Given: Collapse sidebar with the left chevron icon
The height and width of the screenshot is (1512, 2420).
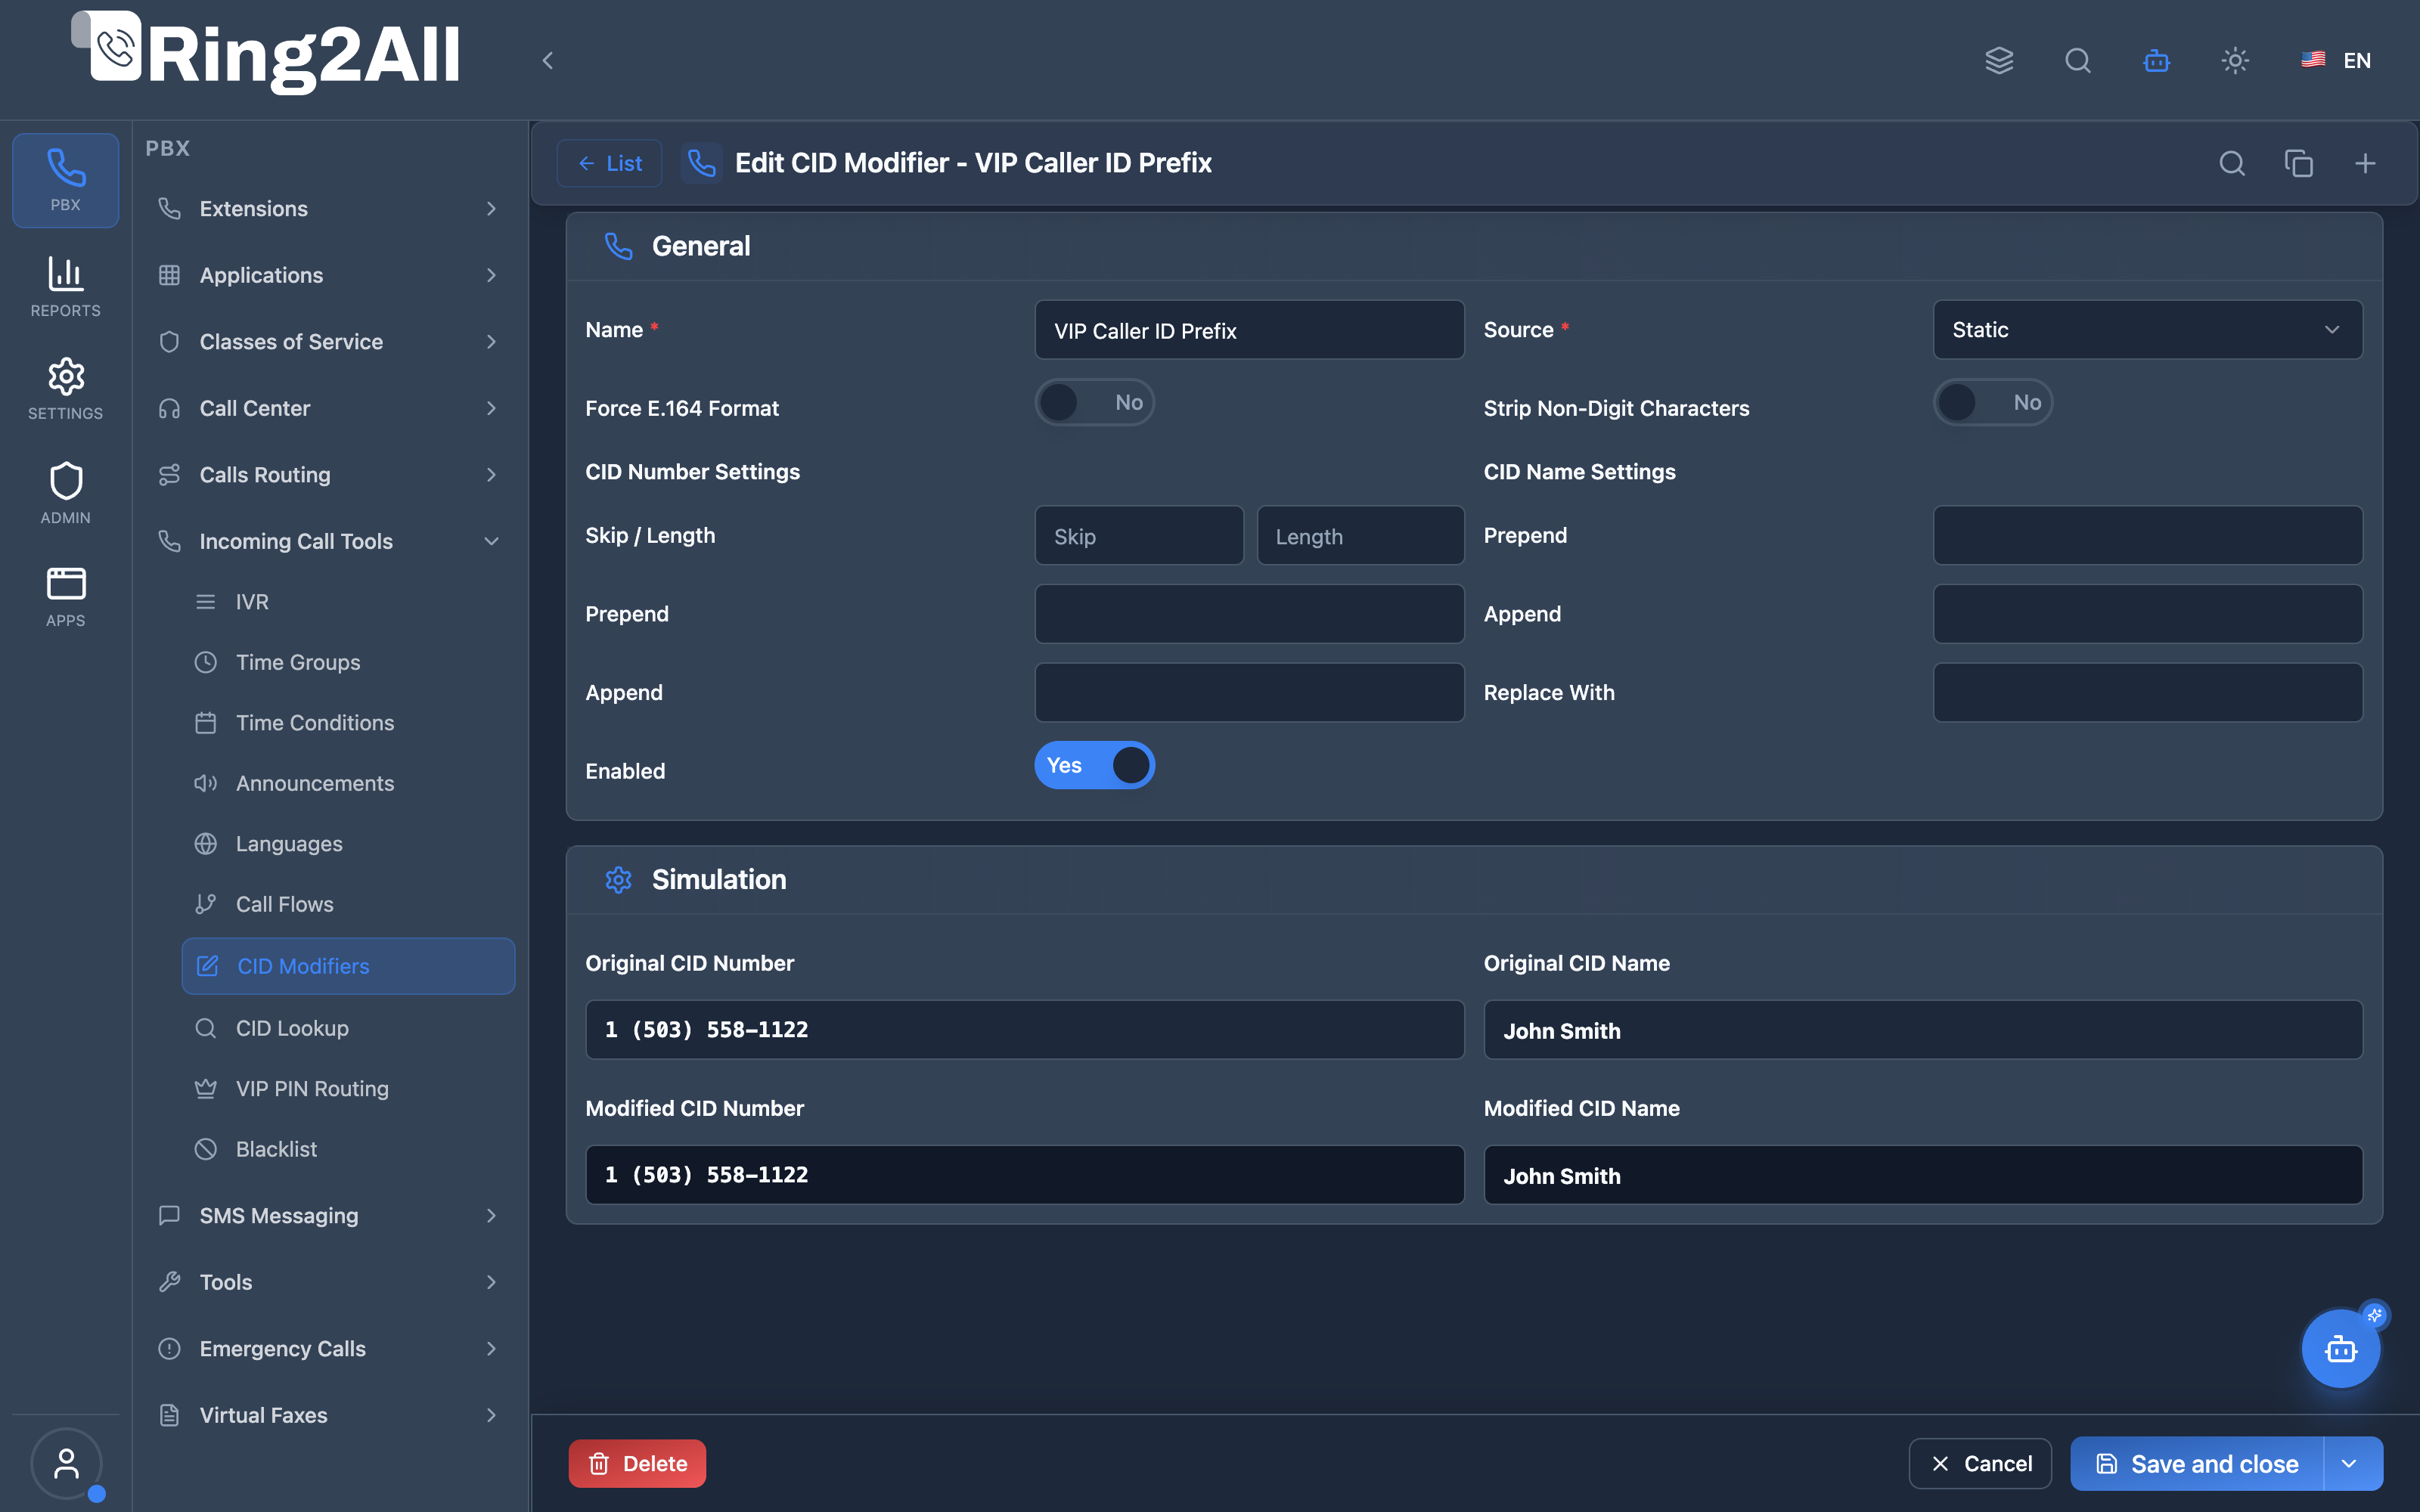Looking at the screenshot, I should pyautogui.click(x=548, y=61).
